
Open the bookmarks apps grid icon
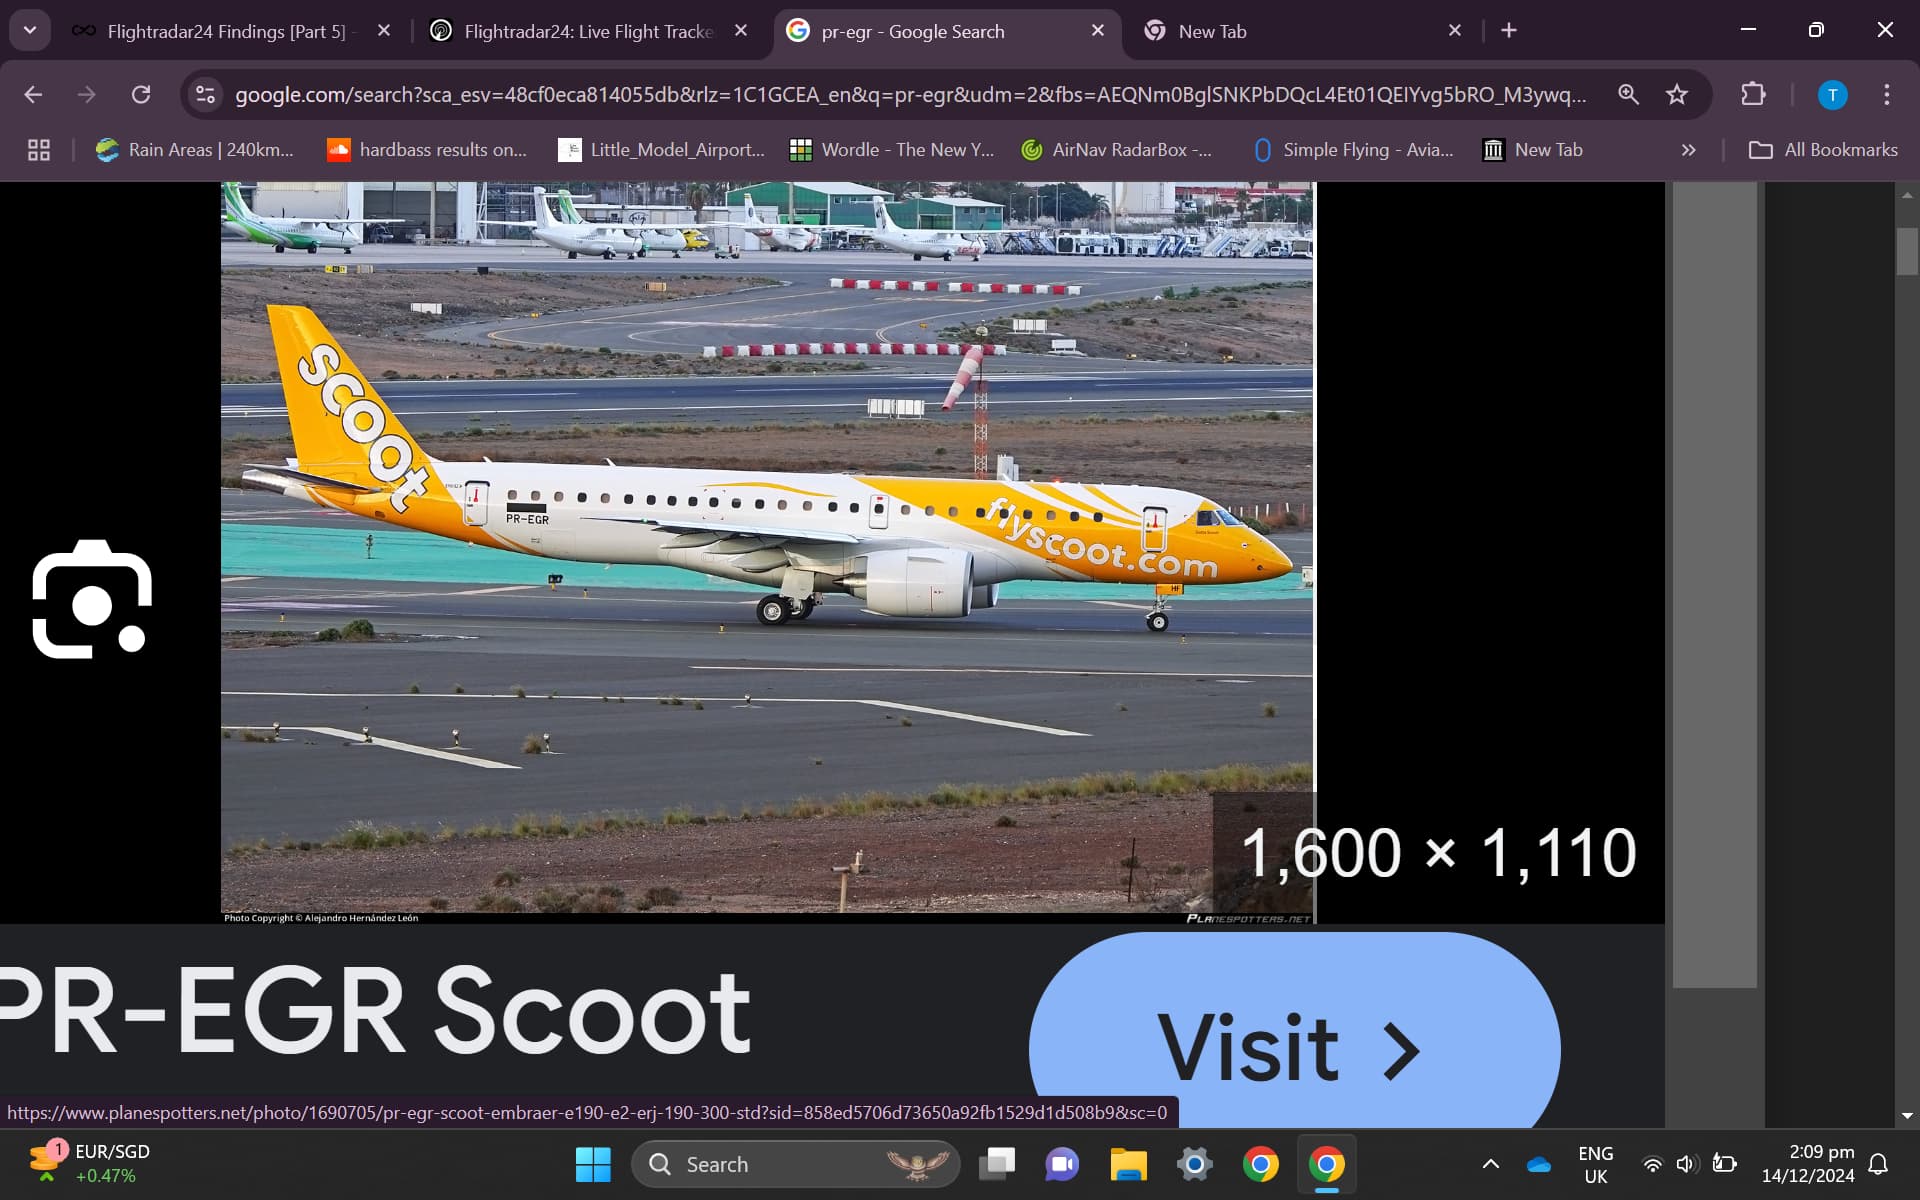click(39, 150)
